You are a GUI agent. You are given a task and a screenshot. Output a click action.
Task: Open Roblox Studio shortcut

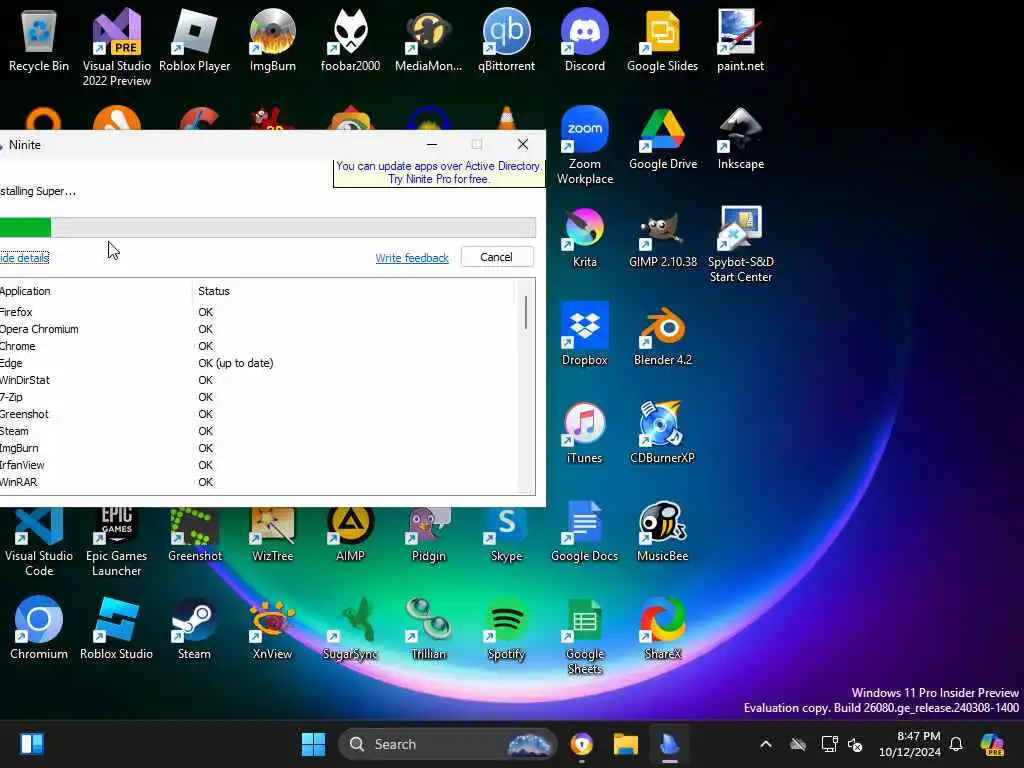click(x=116, y=628)
